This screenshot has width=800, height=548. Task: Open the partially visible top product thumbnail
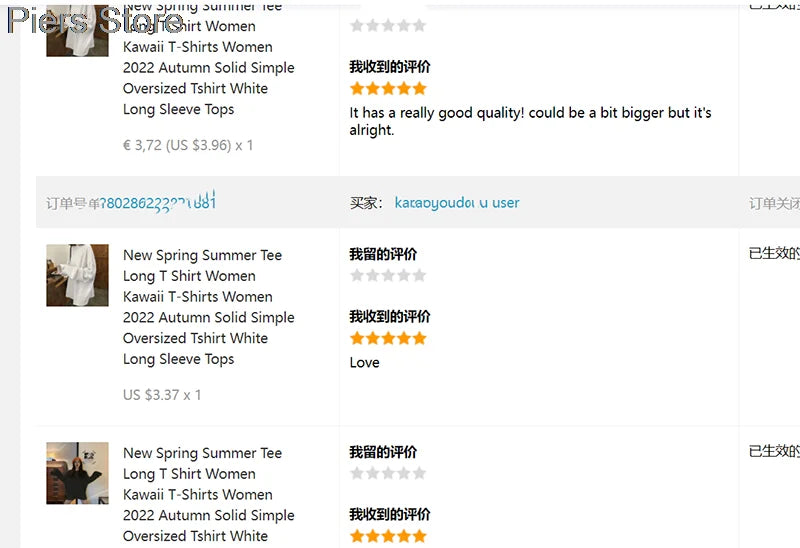click(77, 31)
